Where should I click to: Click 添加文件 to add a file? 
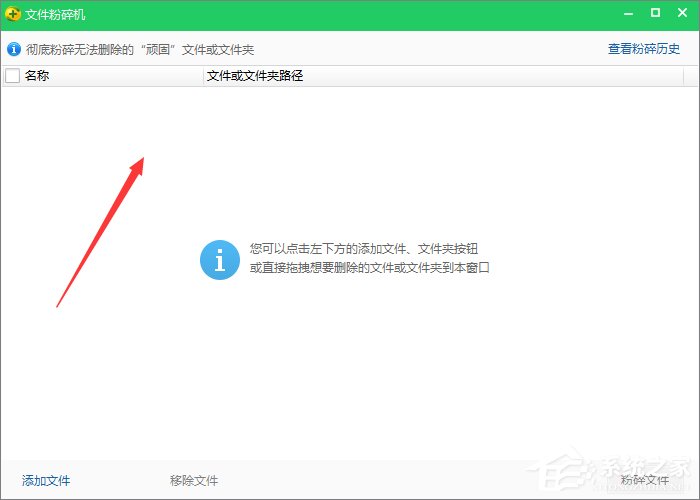pyautogui.click(x=46, y=481)
